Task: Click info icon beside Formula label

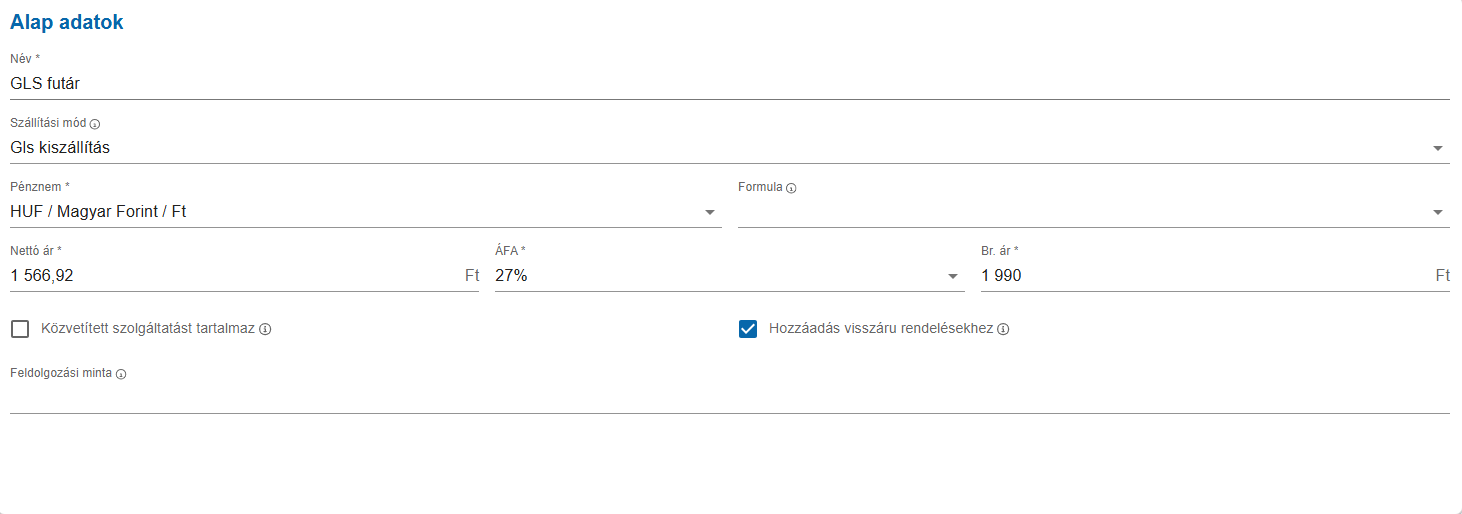Action: (x=791, y=188)
